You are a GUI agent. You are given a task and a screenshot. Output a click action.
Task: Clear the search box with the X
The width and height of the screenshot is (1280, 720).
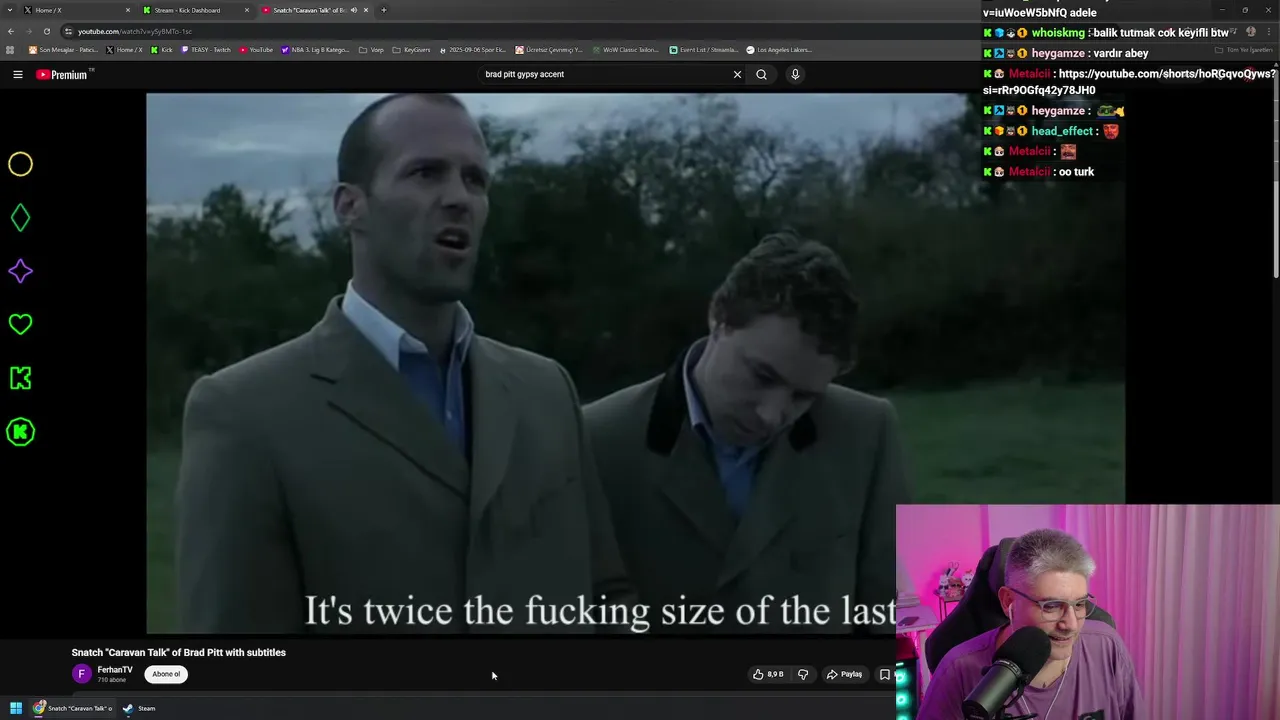737,74
